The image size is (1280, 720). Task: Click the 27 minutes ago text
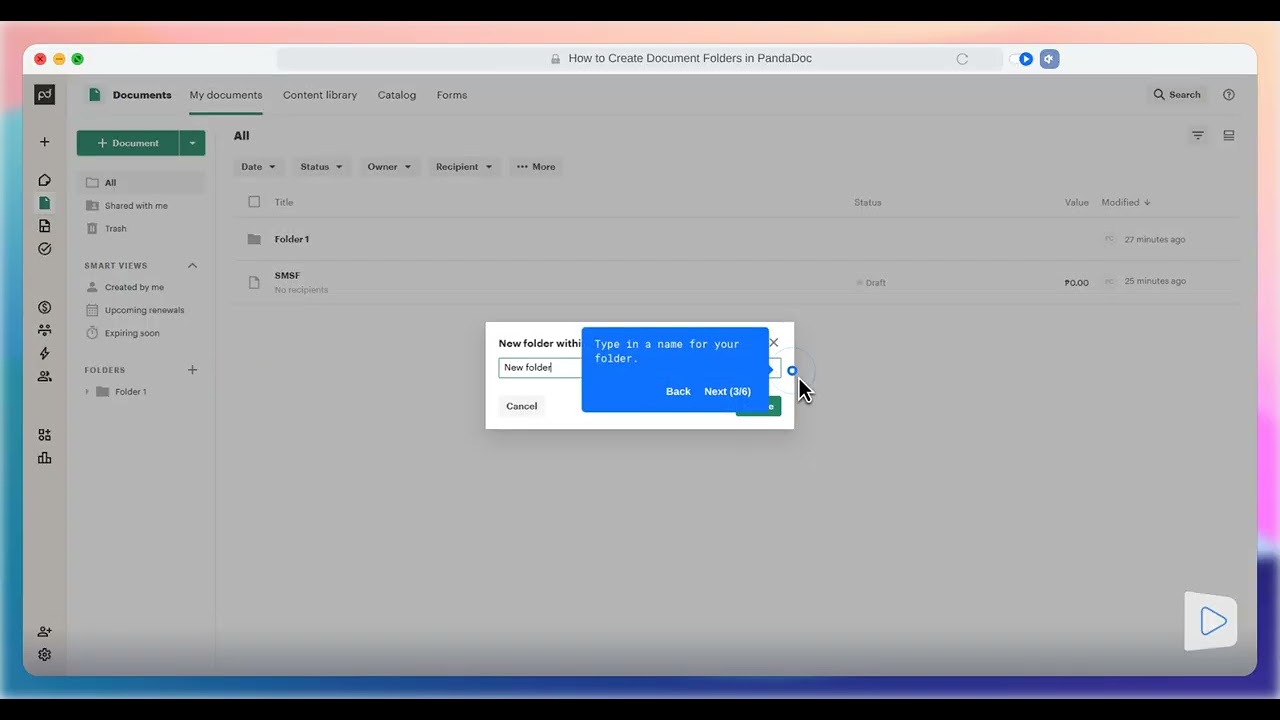coord(1155,240)
